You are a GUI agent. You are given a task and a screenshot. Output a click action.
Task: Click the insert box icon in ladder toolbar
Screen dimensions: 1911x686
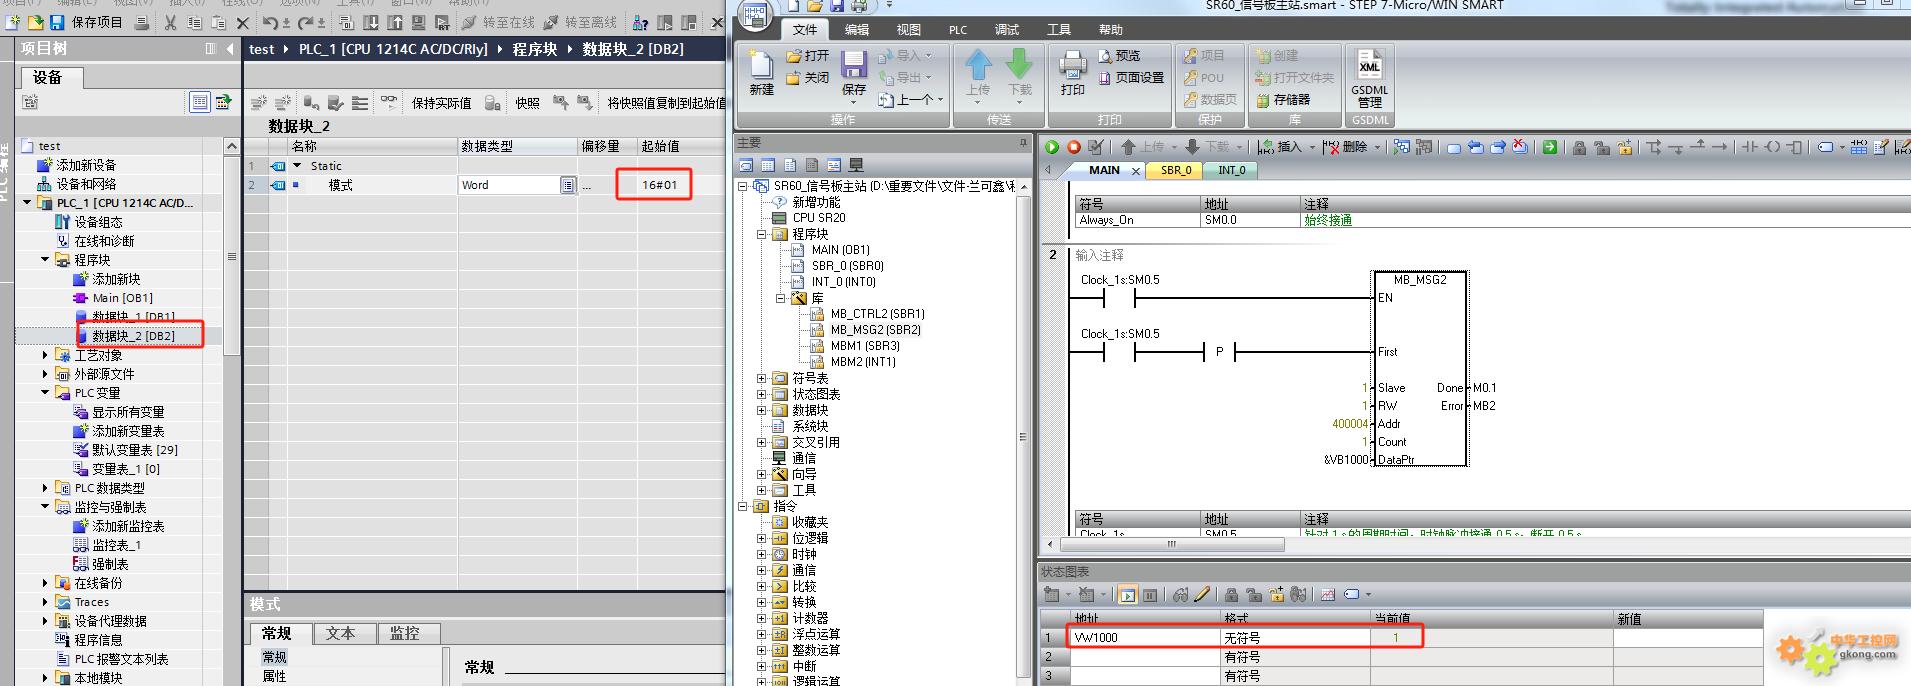point(1794,147)
